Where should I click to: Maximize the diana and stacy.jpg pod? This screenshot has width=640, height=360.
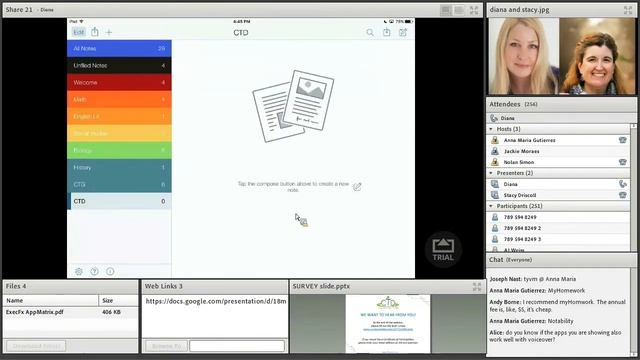pyautogui.click(x=628, y=10)
